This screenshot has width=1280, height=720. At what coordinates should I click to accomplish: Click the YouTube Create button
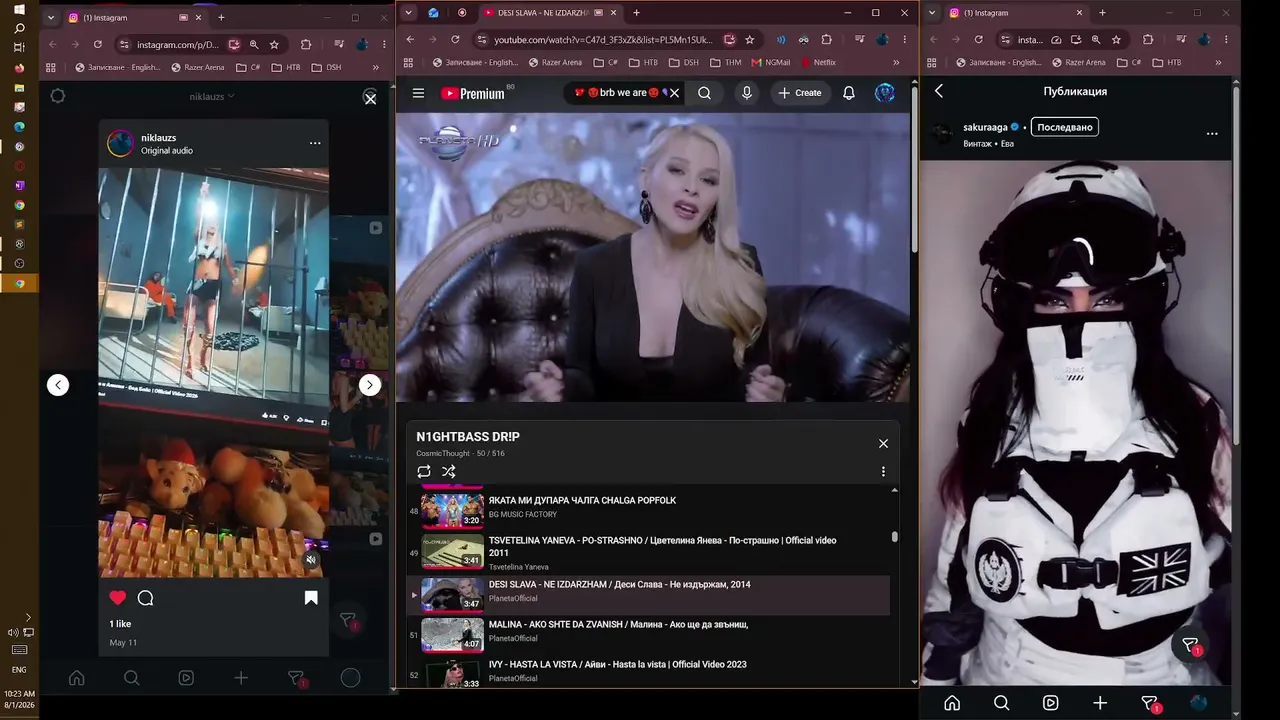tap(800, 93)
